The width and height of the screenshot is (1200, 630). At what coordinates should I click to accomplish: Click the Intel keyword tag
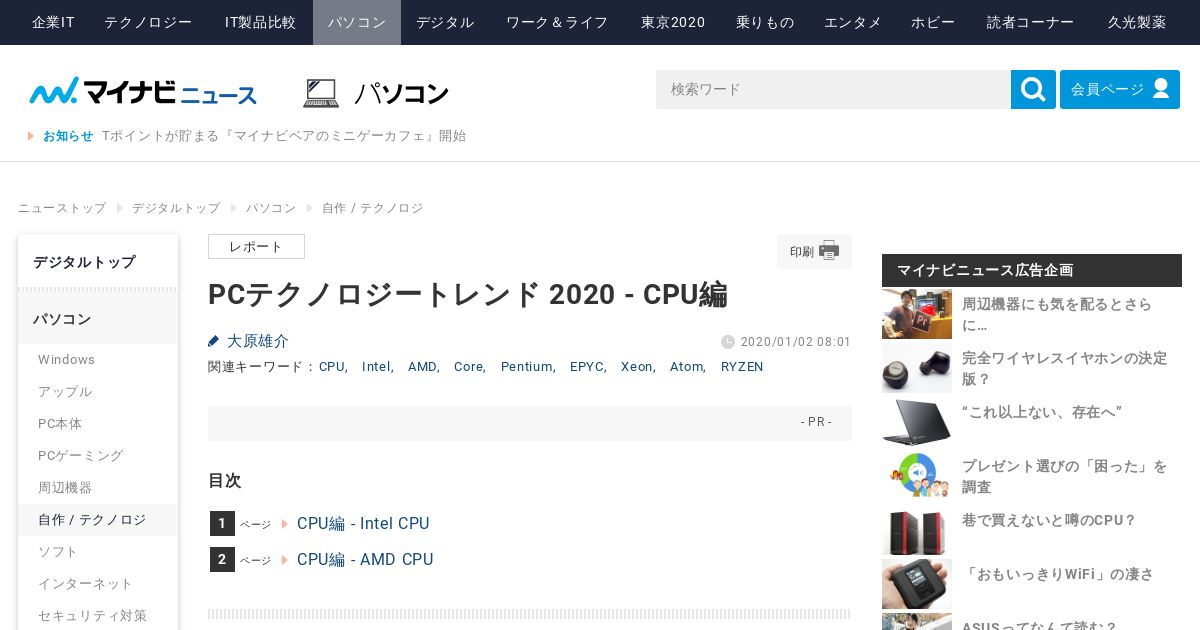tap(377, 367)
